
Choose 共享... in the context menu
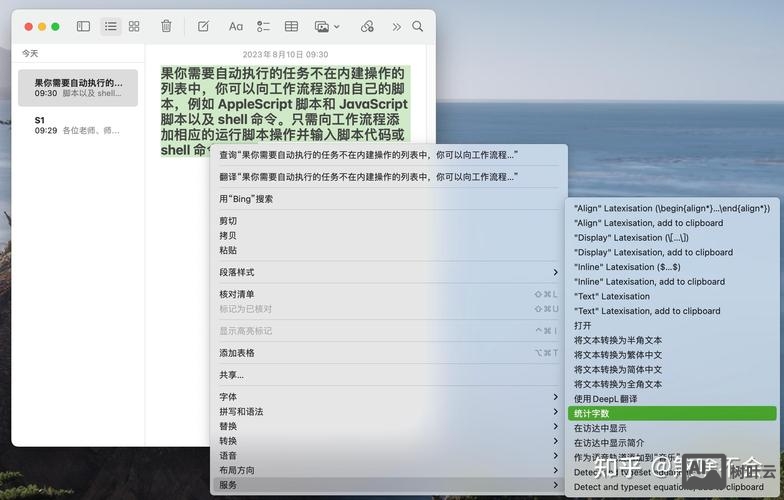pos(388,375)
